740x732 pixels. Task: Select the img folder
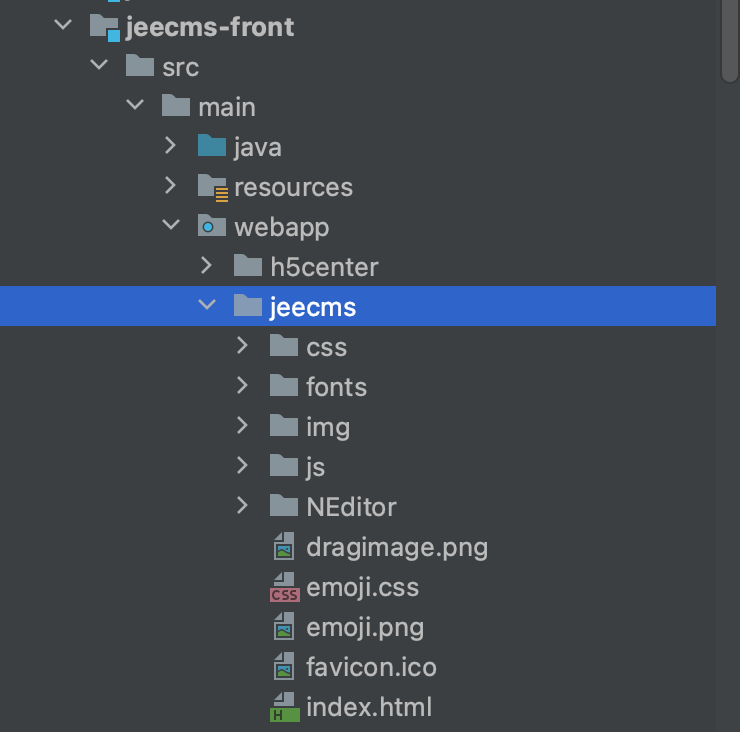pos(328,427)
